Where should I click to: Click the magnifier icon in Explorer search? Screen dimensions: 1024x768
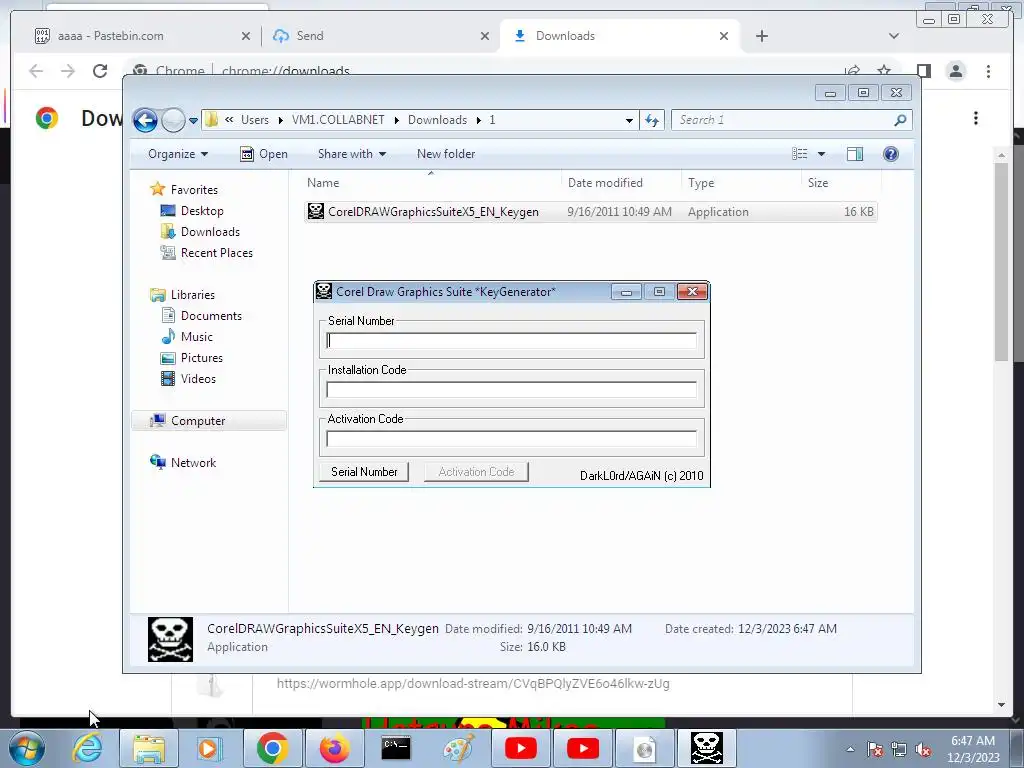pyautogui.click(x=901, y=120)
